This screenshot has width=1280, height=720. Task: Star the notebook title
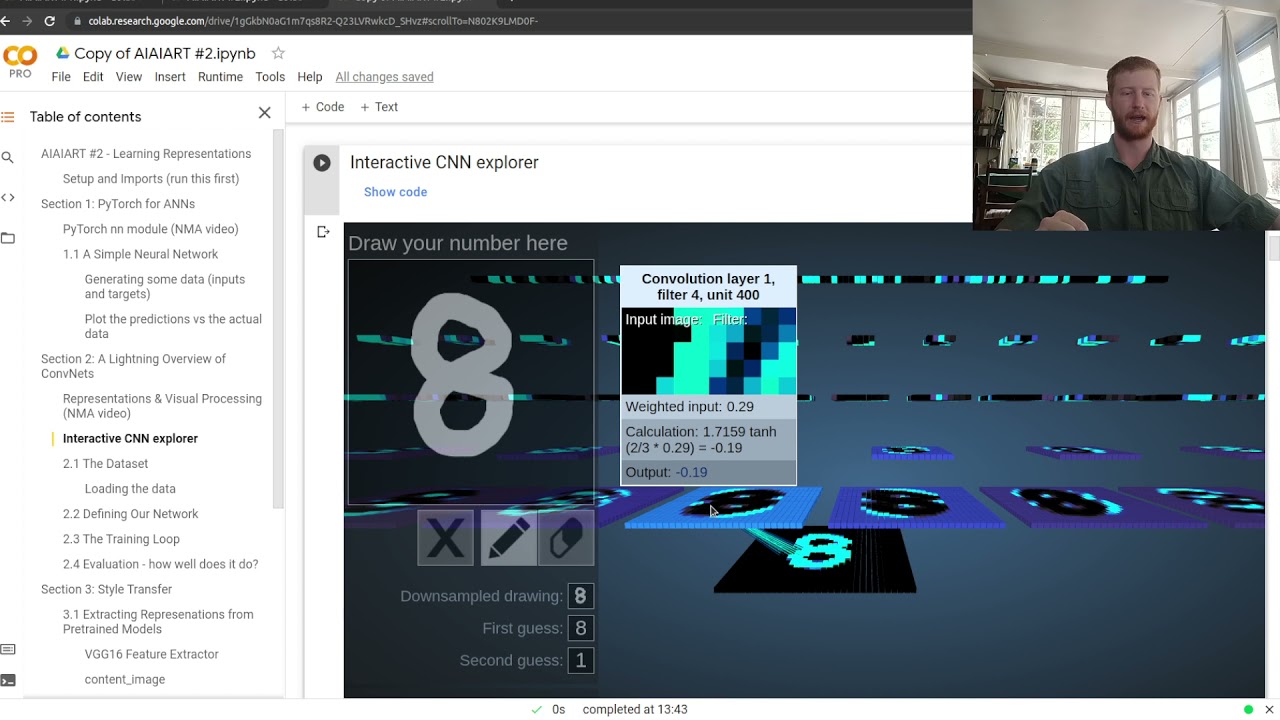coord(278,53)
